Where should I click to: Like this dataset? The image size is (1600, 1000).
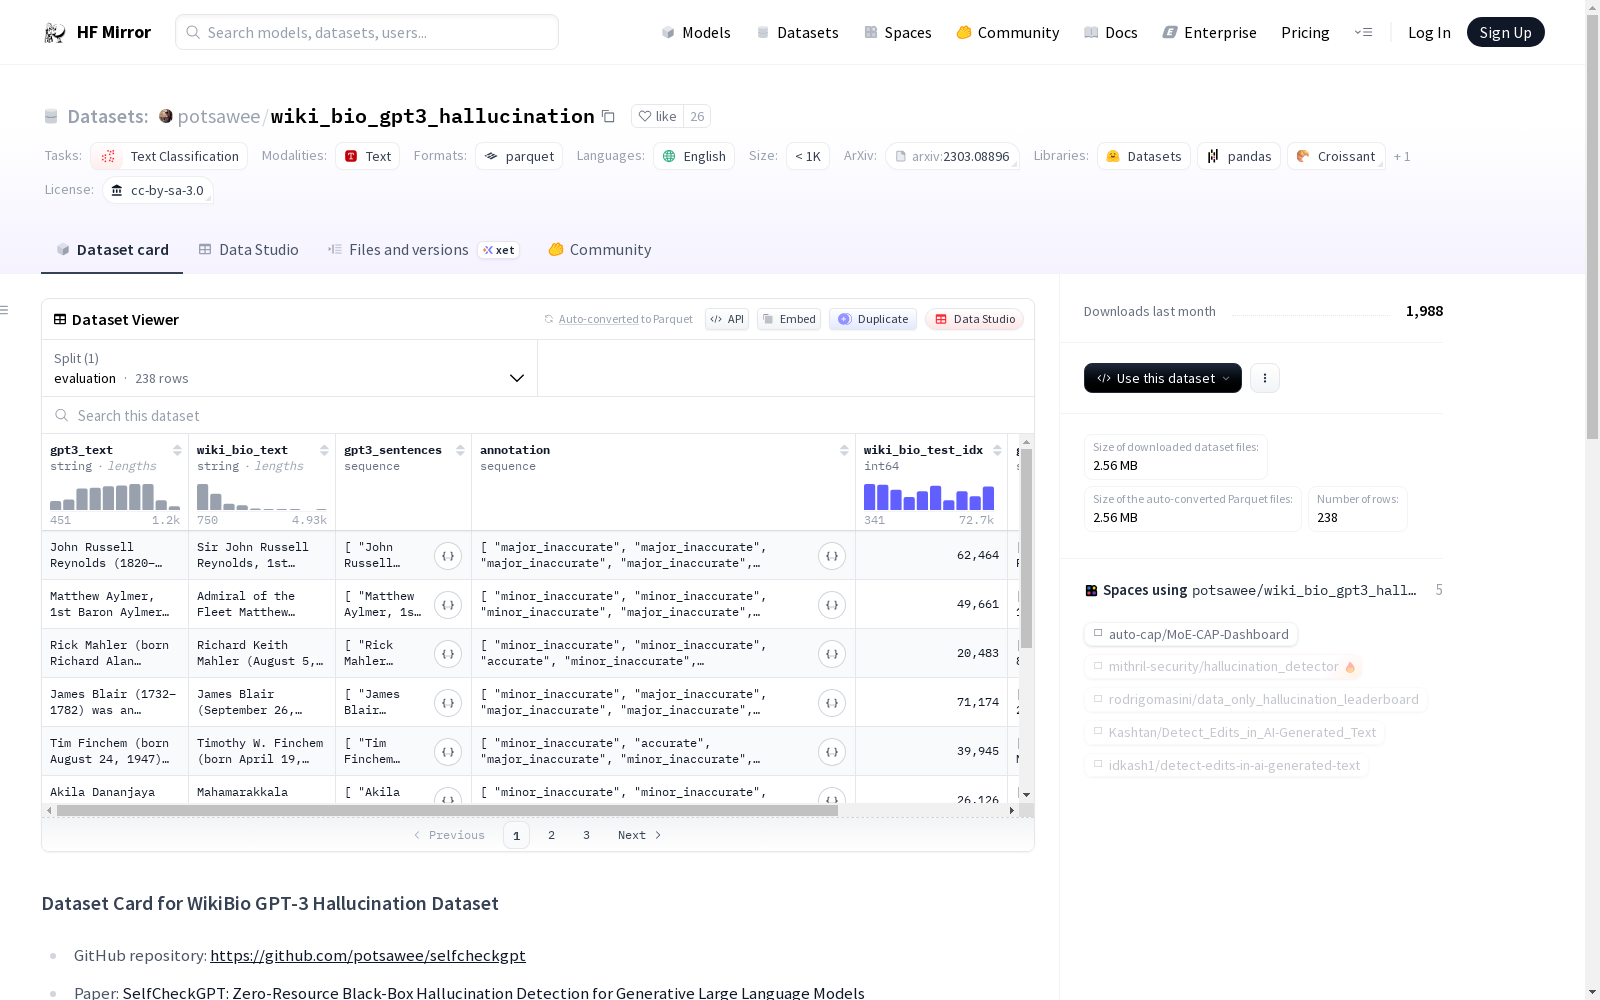coord(658,117)
